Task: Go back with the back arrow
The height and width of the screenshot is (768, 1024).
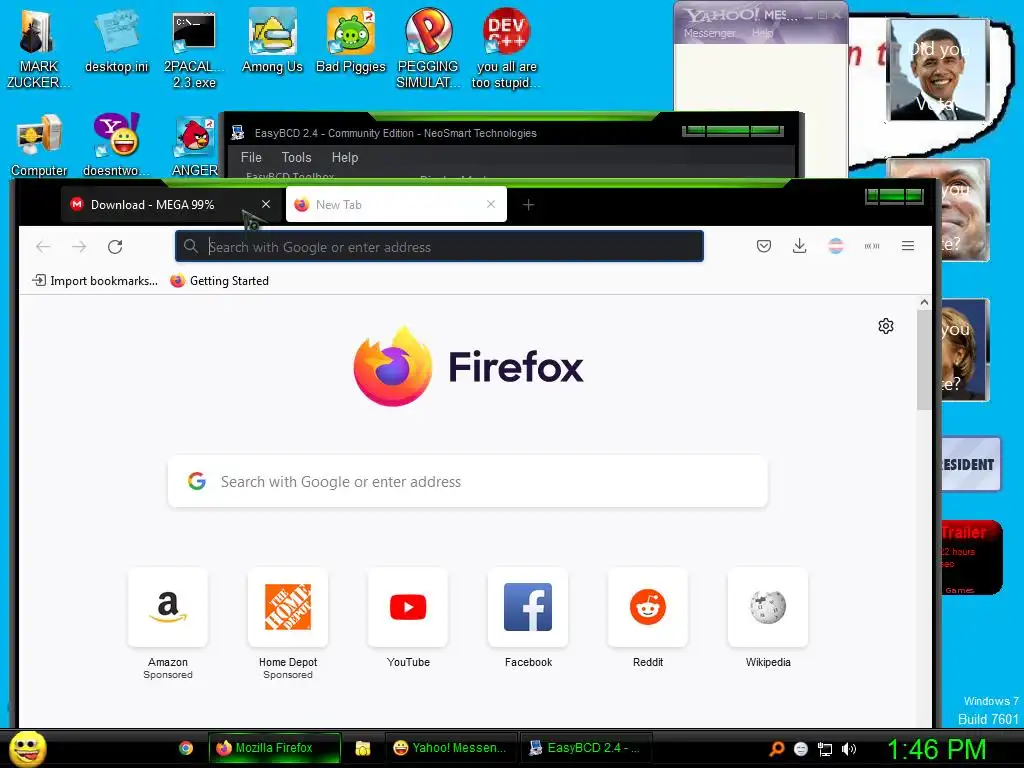Action: pos(43,247)
